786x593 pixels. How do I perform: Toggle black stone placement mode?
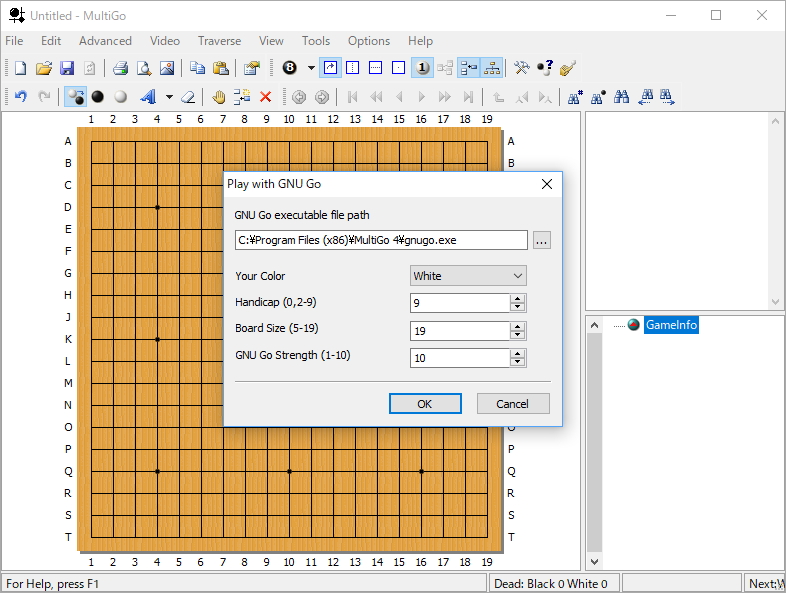(x=98, y=97)
